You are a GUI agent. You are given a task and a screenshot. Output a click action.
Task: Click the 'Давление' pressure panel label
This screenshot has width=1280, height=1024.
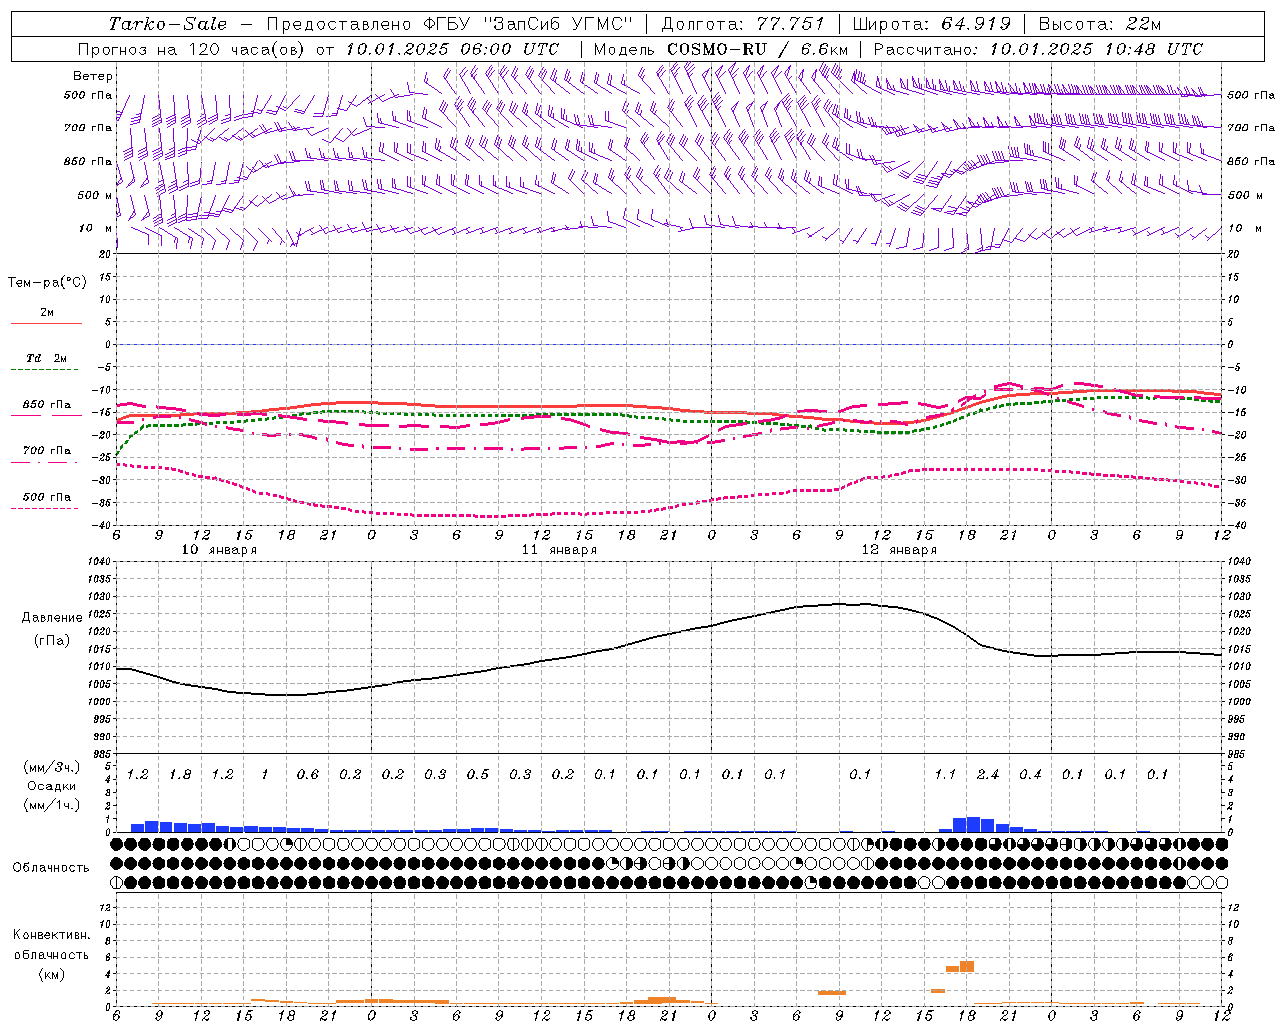[52, 618]
